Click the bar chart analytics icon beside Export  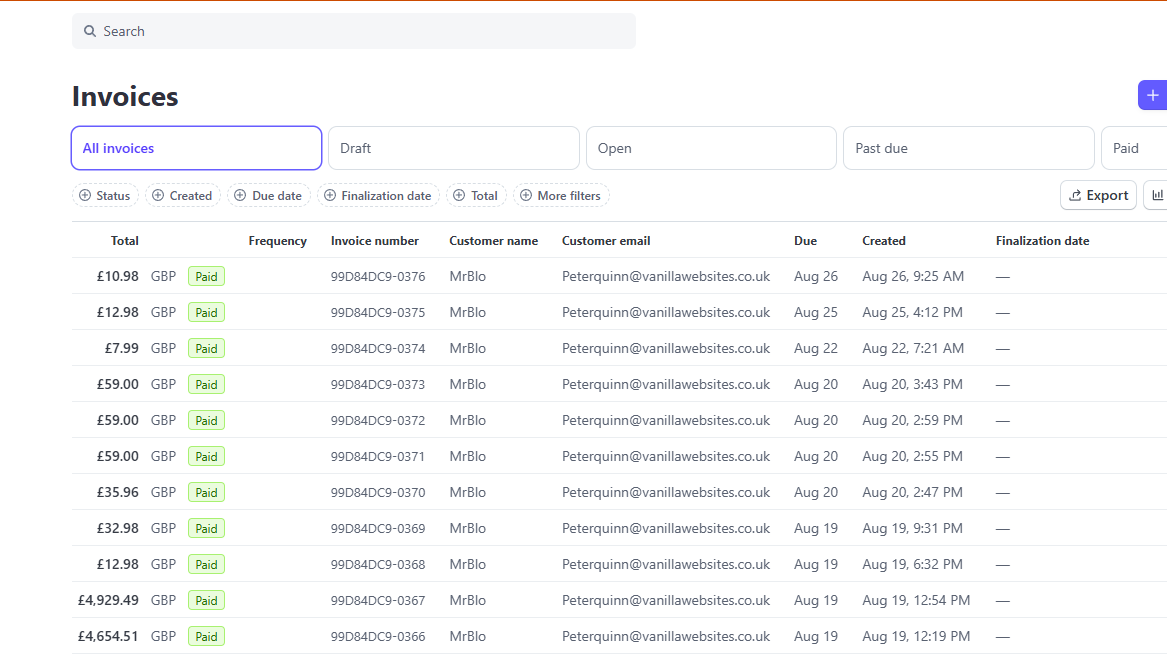(1157, 195)
